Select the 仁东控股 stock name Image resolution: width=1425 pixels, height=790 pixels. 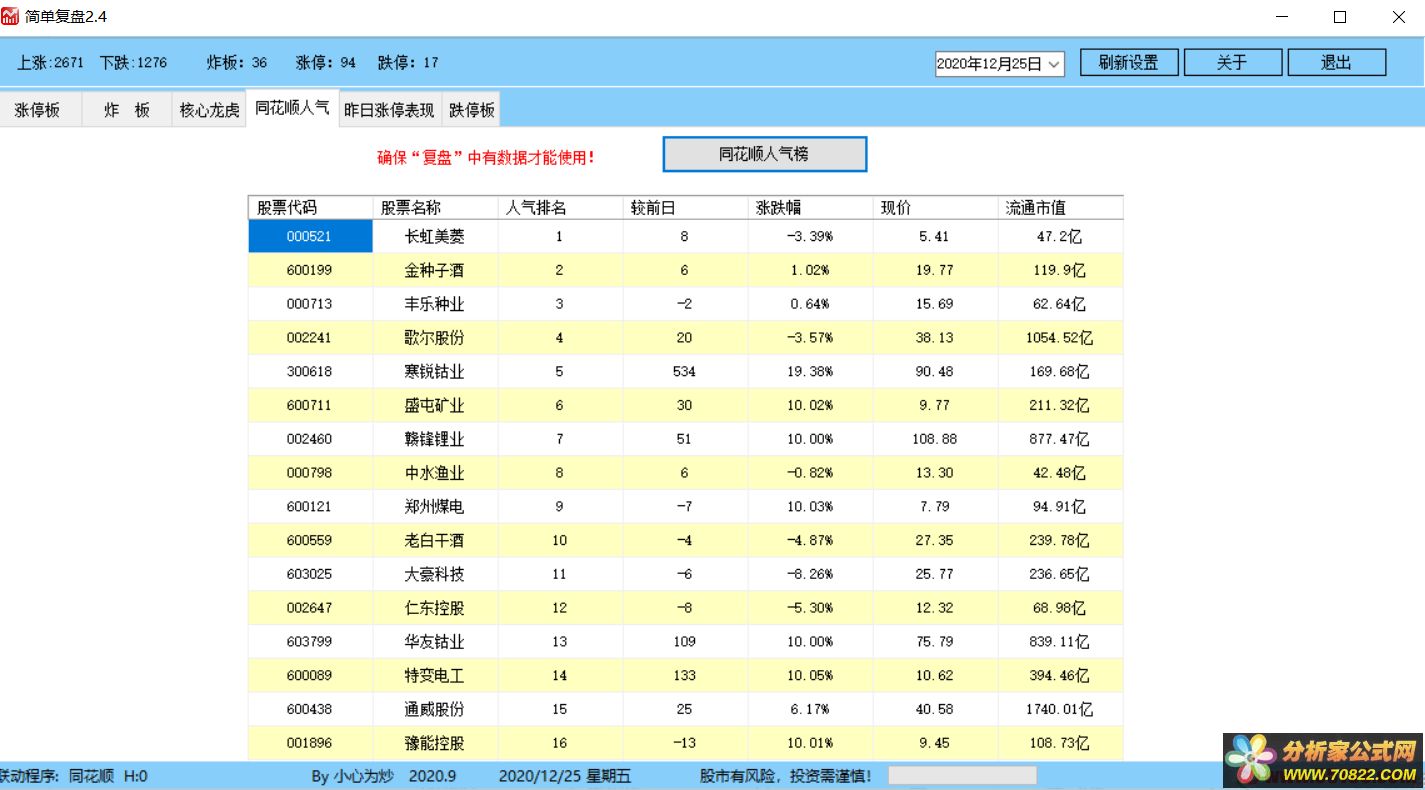(435, 608)
